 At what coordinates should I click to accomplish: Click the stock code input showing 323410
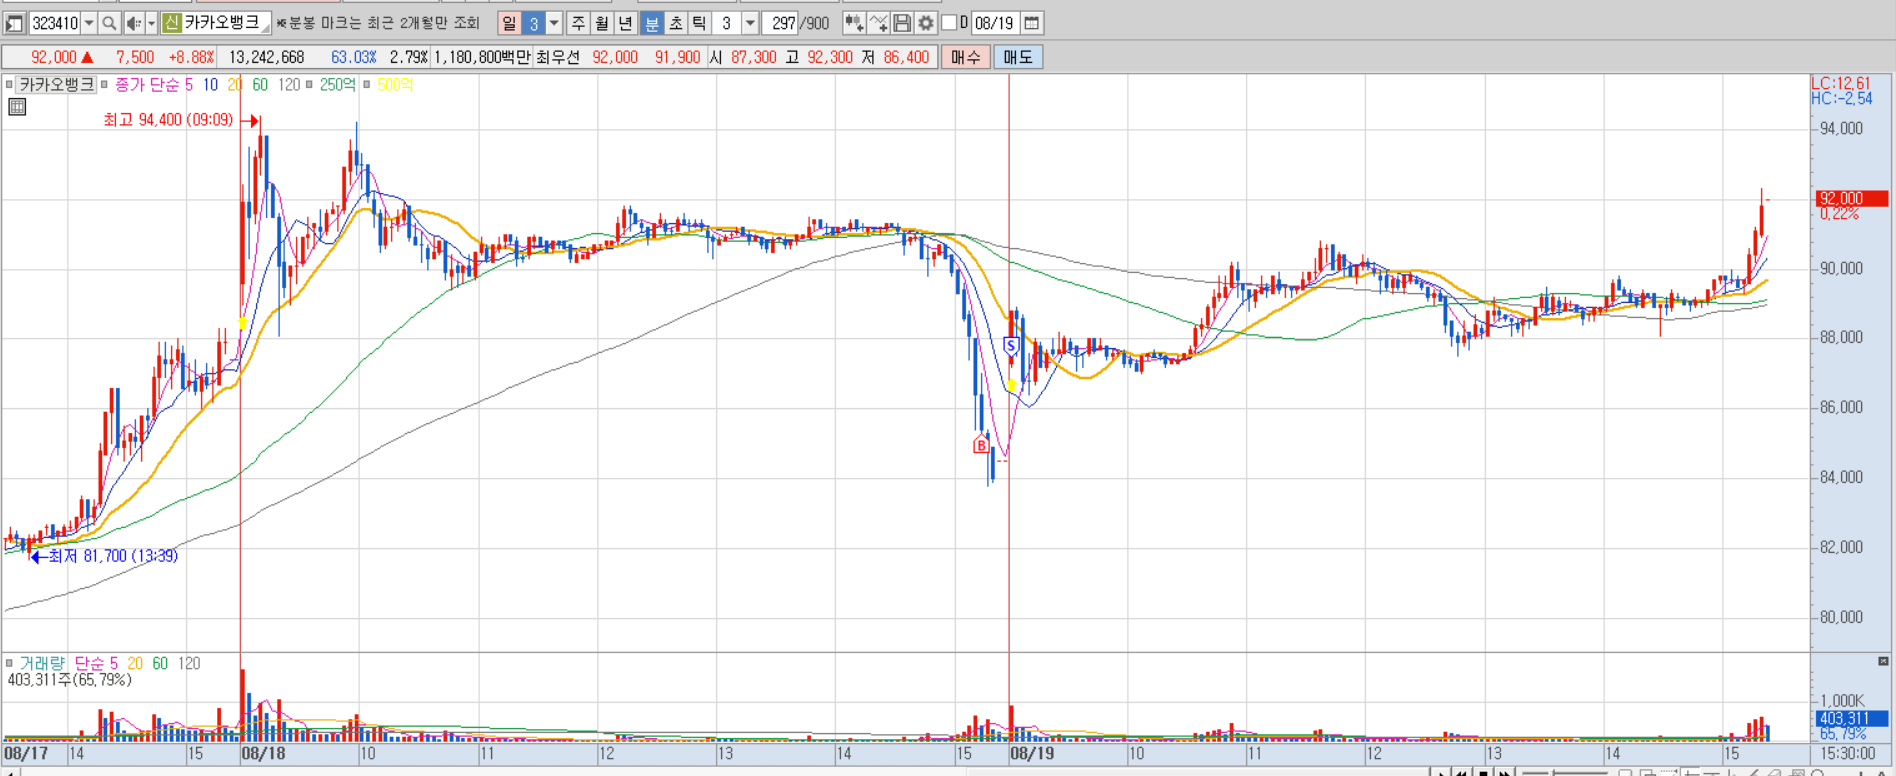[55, 23]
